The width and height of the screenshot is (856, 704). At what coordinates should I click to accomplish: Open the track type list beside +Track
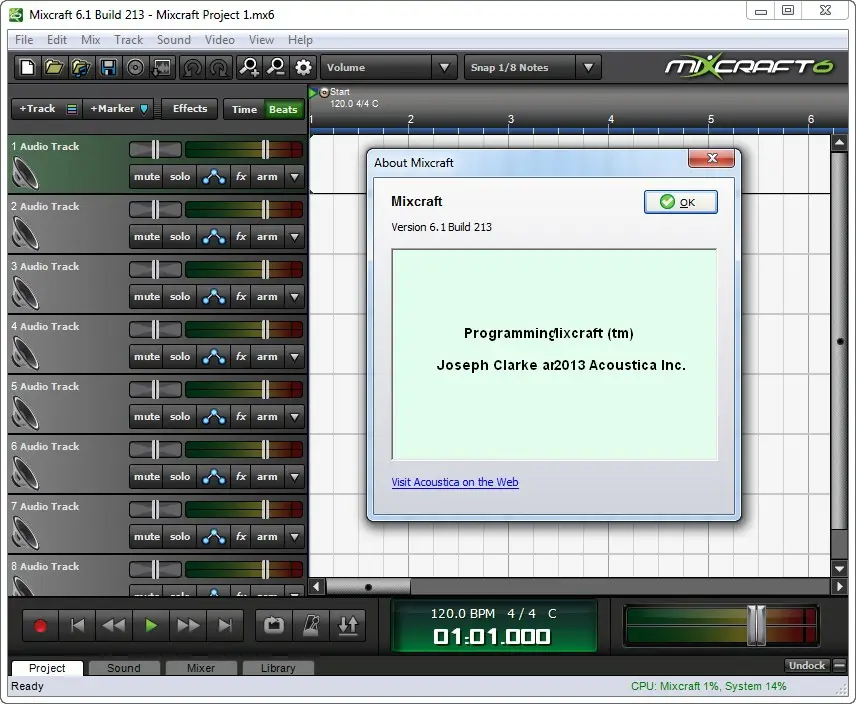pos(72,109)
